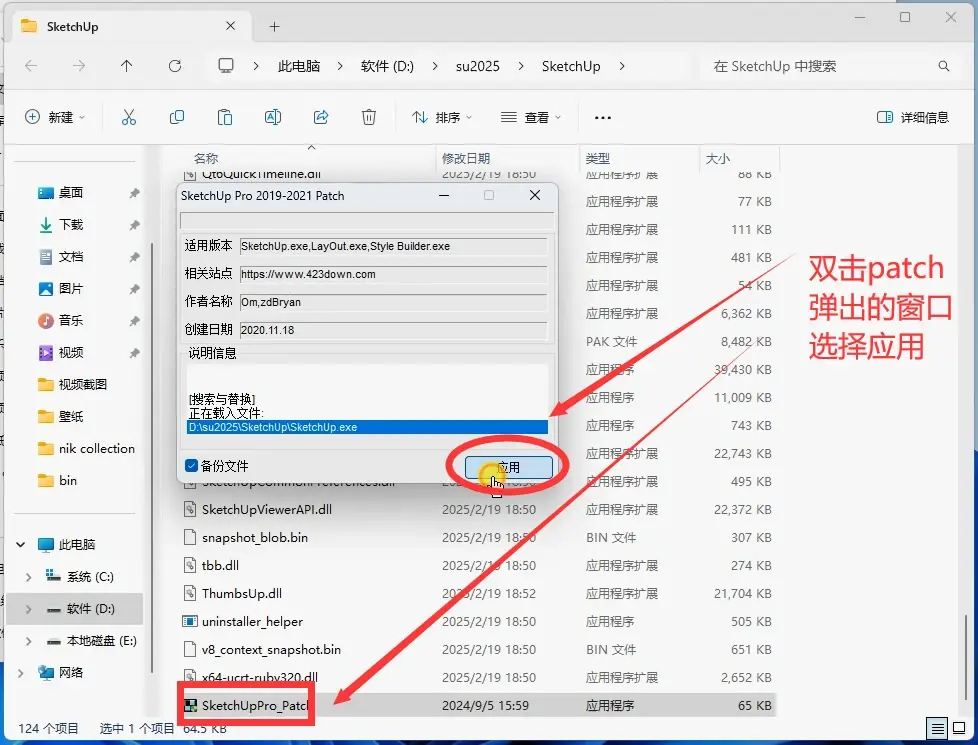The image size is (978, 745).
Task: Minimize the SketchUp Pro Patch dialog
Action: click(444, 195)
